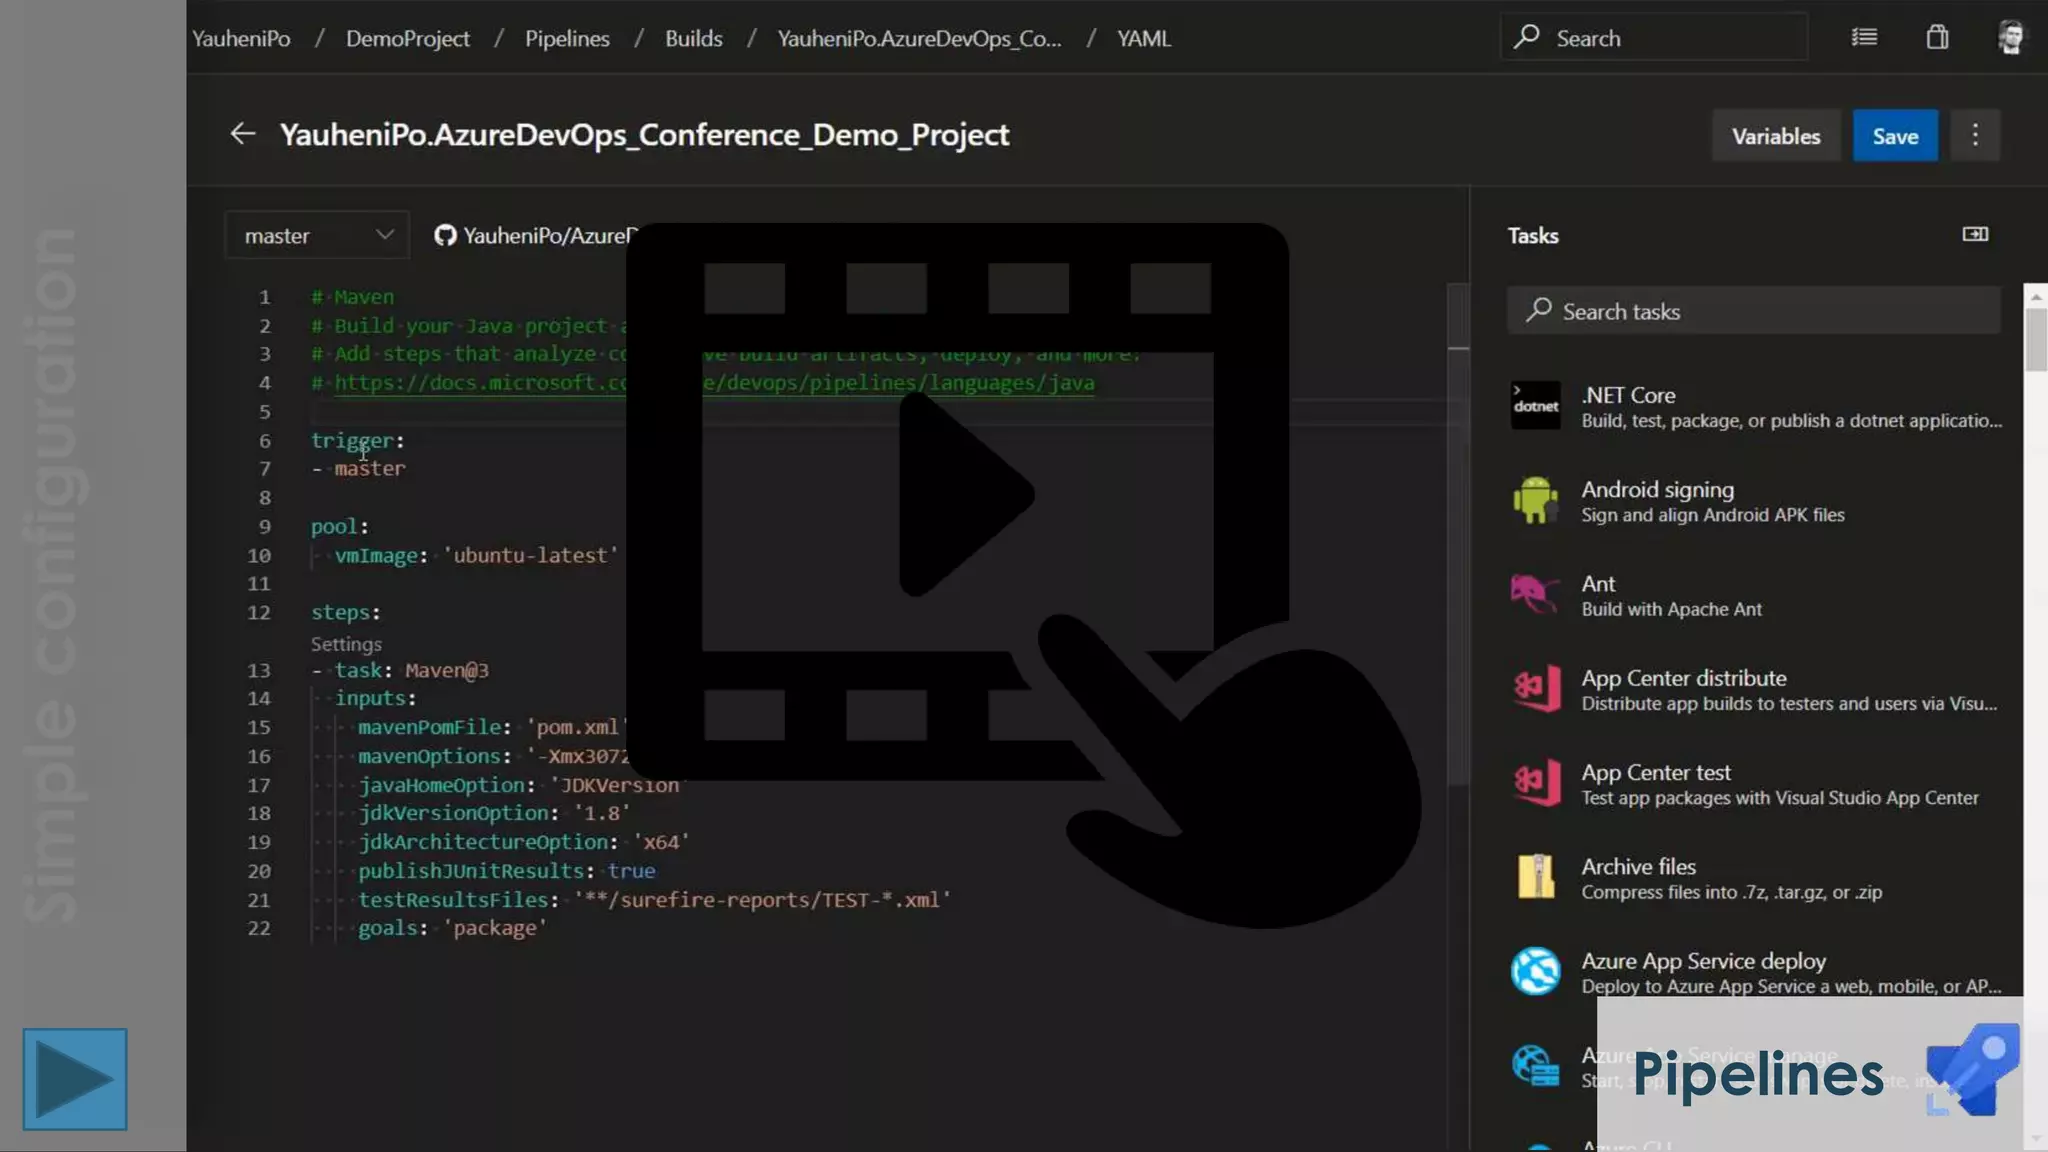Image resolution: width=2048 pixels, height=1152 pixels.
Task: Click the line number 22 in the gutter
Action: 259,928
